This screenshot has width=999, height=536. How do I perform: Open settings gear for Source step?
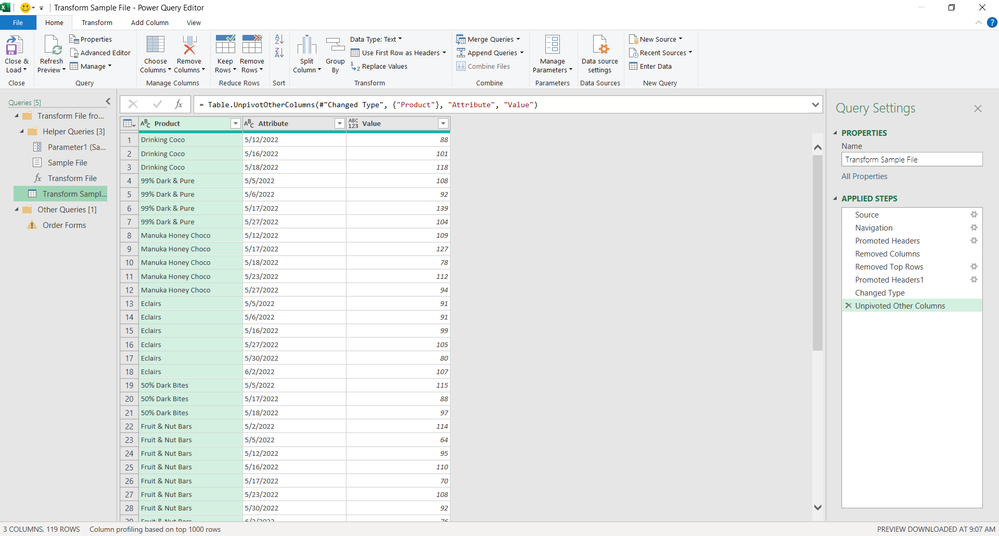click(974, 215)
